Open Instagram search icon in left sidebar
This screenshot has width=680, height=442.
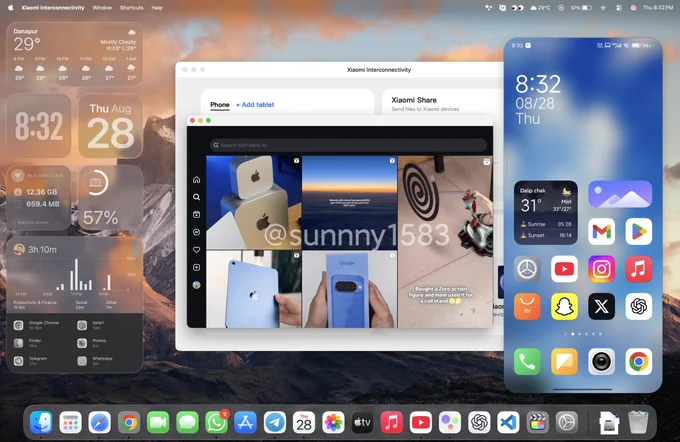point(196,197)
